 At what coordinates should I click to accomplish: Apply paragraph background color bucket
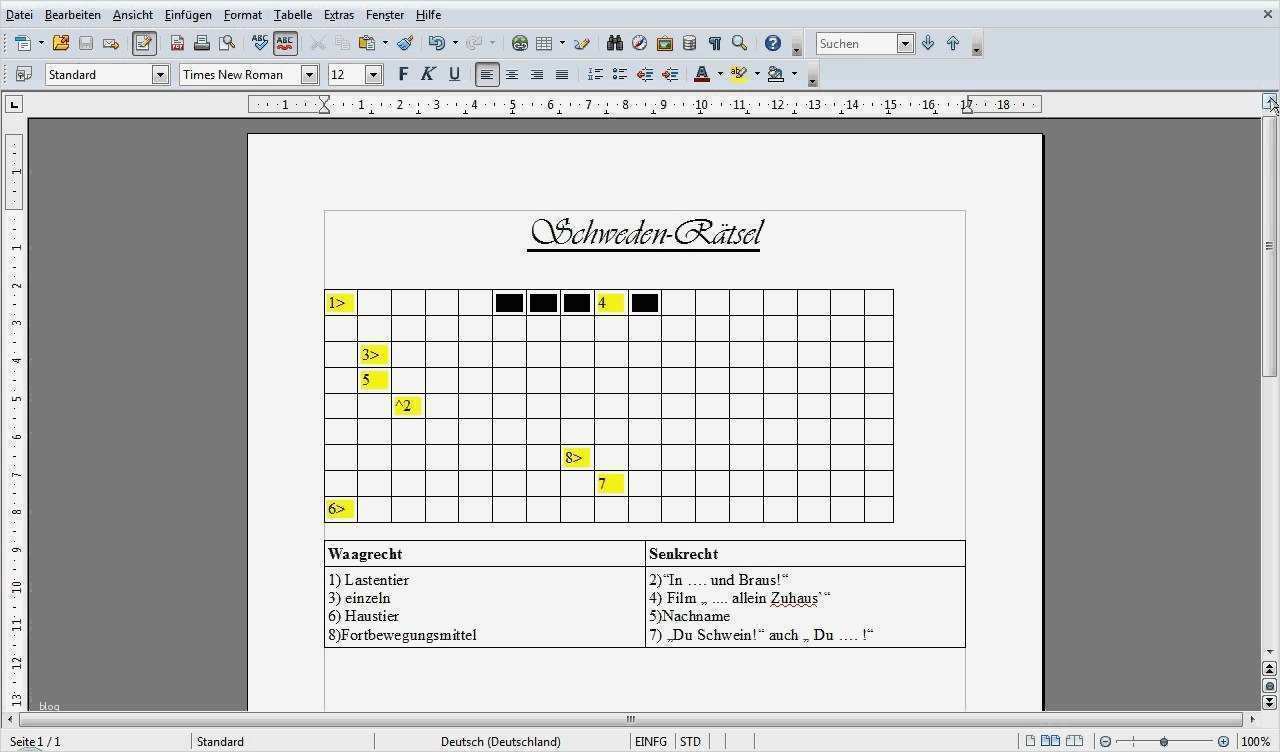776,74
